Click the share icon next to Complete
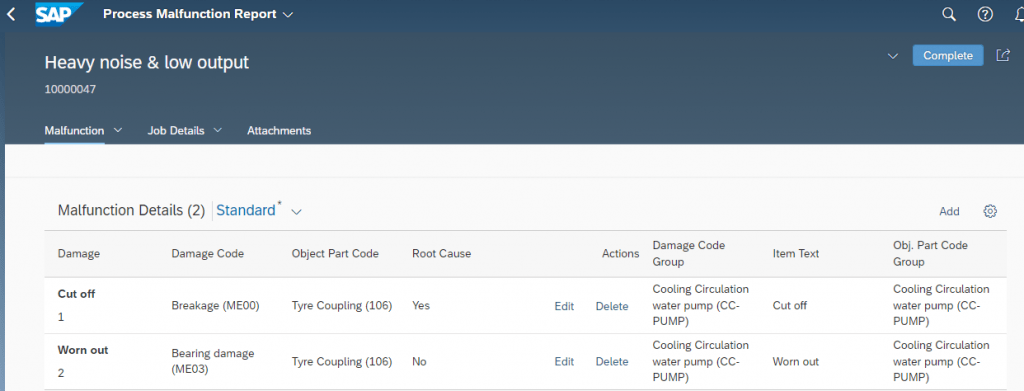The height and width of the screenshot is (391, 1024). click(x=1002, y=55)
